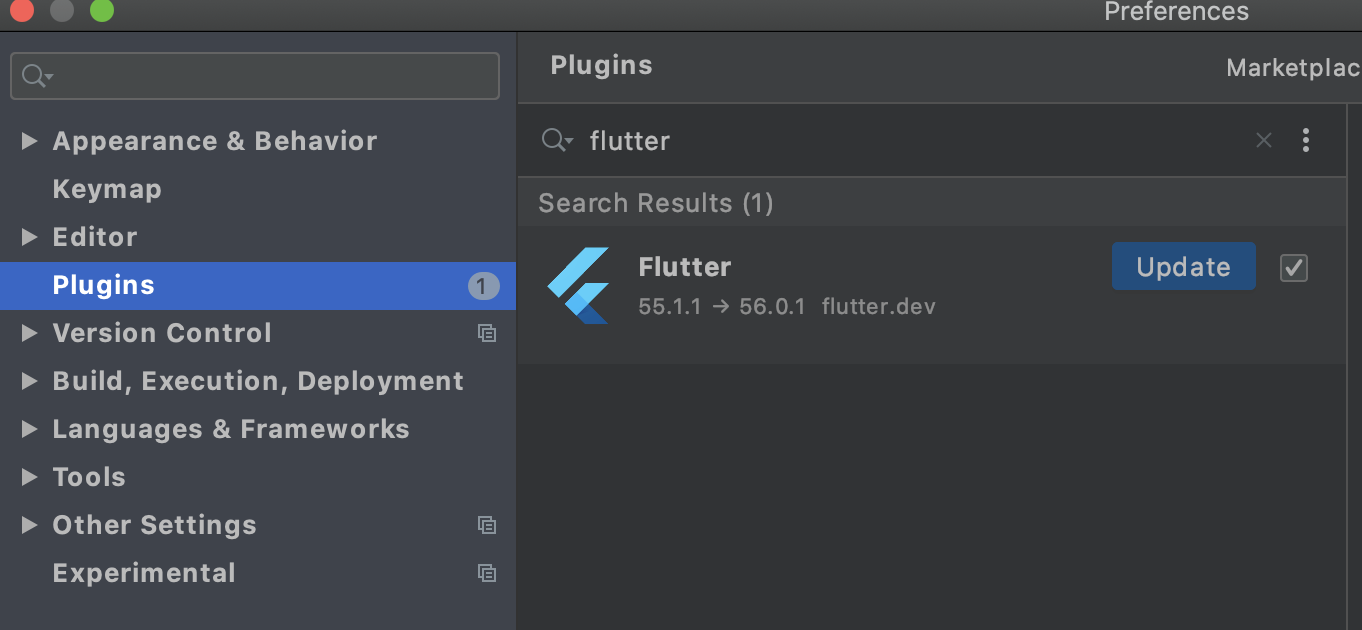The height and width of the screenshot is (630, 1362).
Task: Click the Experimental project-level icon
Action: 487,573
